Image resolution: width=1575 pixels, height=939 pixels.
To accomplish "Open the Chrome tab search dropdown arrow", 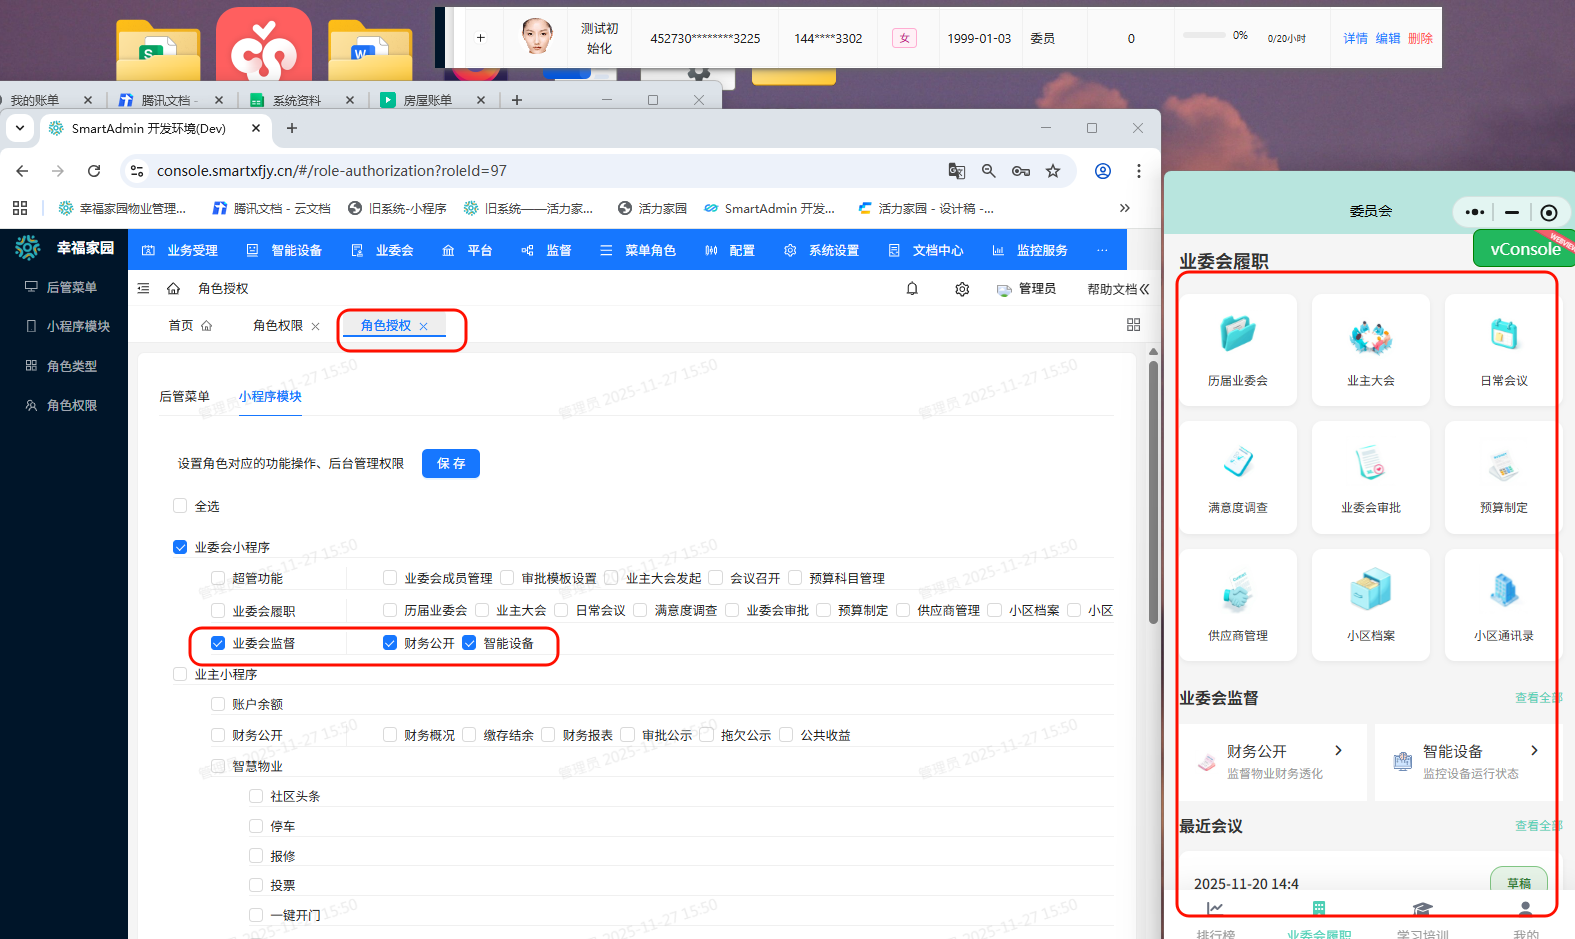I will click(x=20, y=128).
